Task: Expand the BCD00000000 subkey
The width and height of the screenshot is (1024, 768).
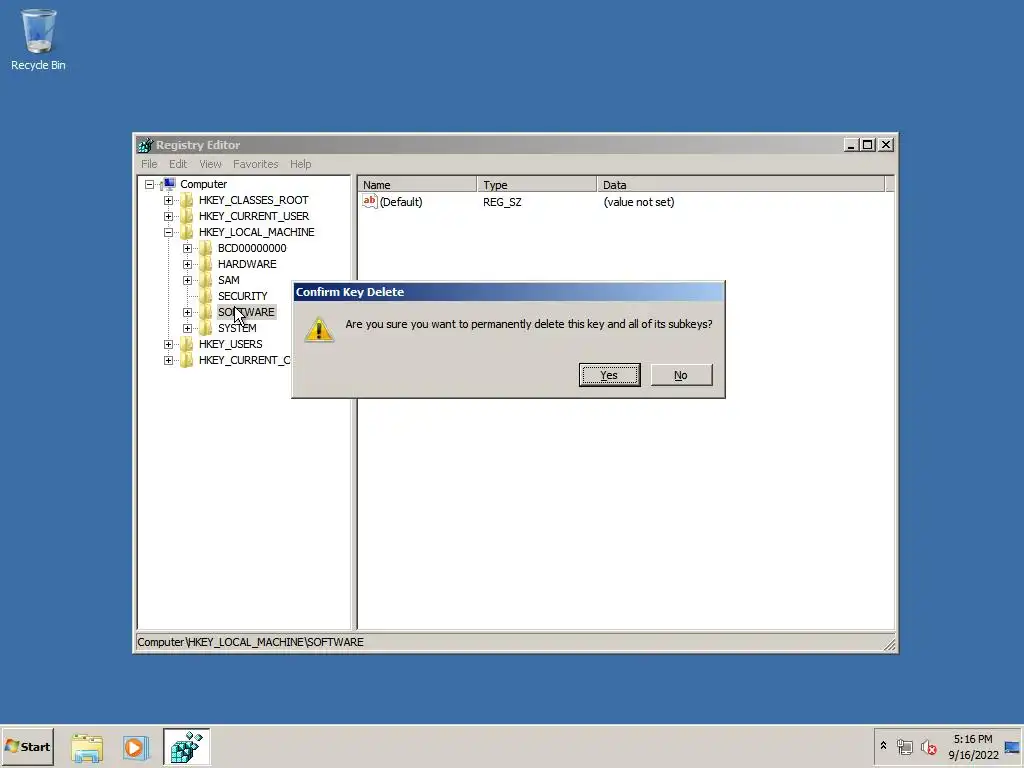Action: (x=187, y=248)
